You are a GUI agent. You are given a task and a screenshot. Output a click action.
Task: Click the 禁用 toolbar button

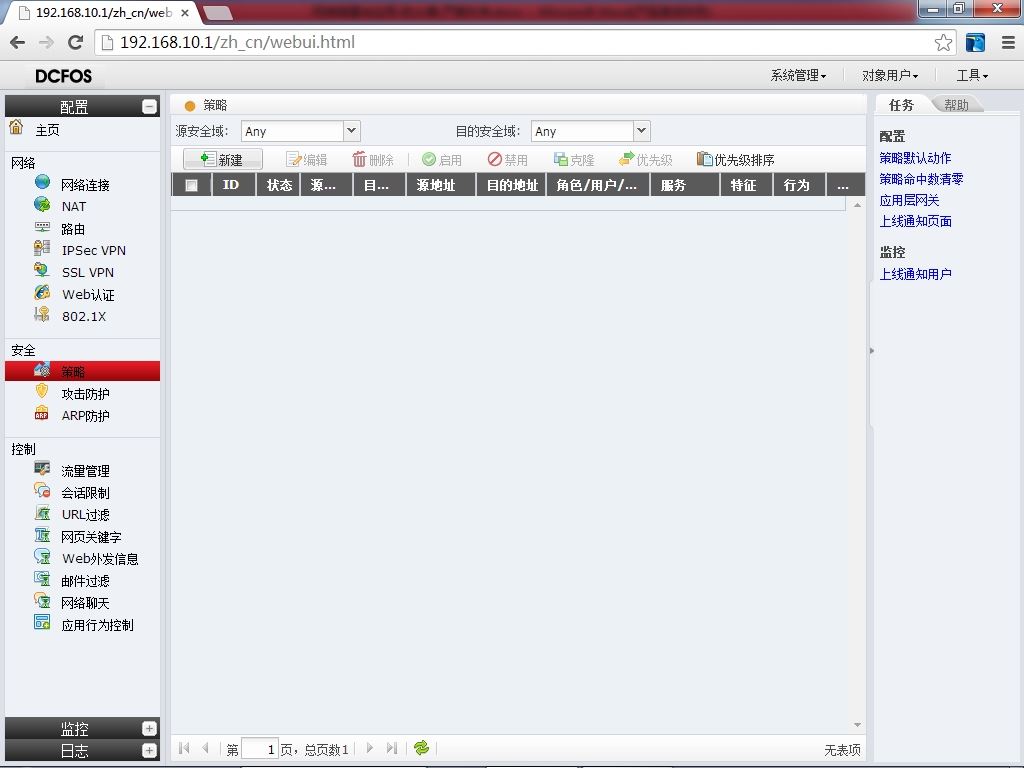pyautogui.click(x=508, y=159)
